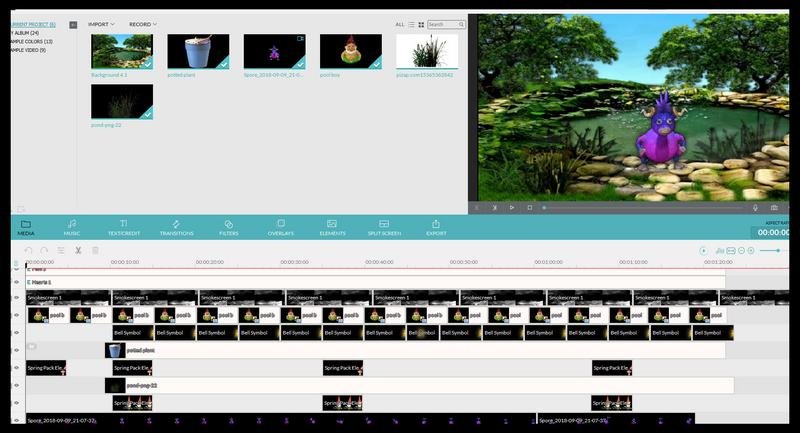
Task: Hide the Smokescreen 1 track via eye icon
Action: coord(16,297)
